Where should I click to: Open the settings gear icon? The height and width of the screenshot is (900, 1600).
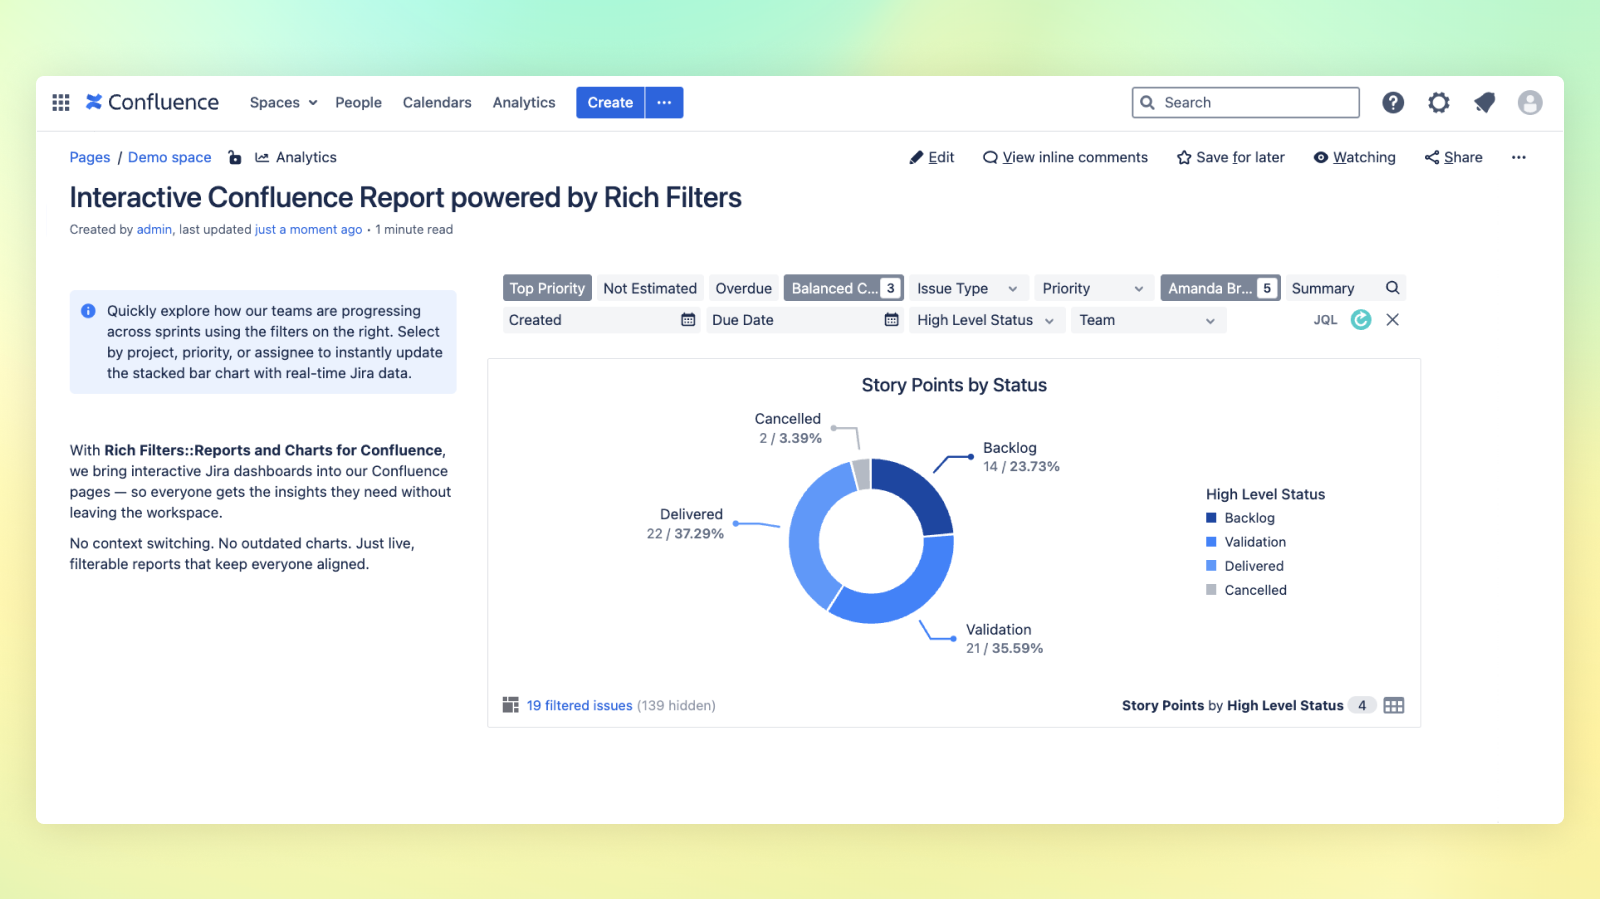coord(1439,102)
